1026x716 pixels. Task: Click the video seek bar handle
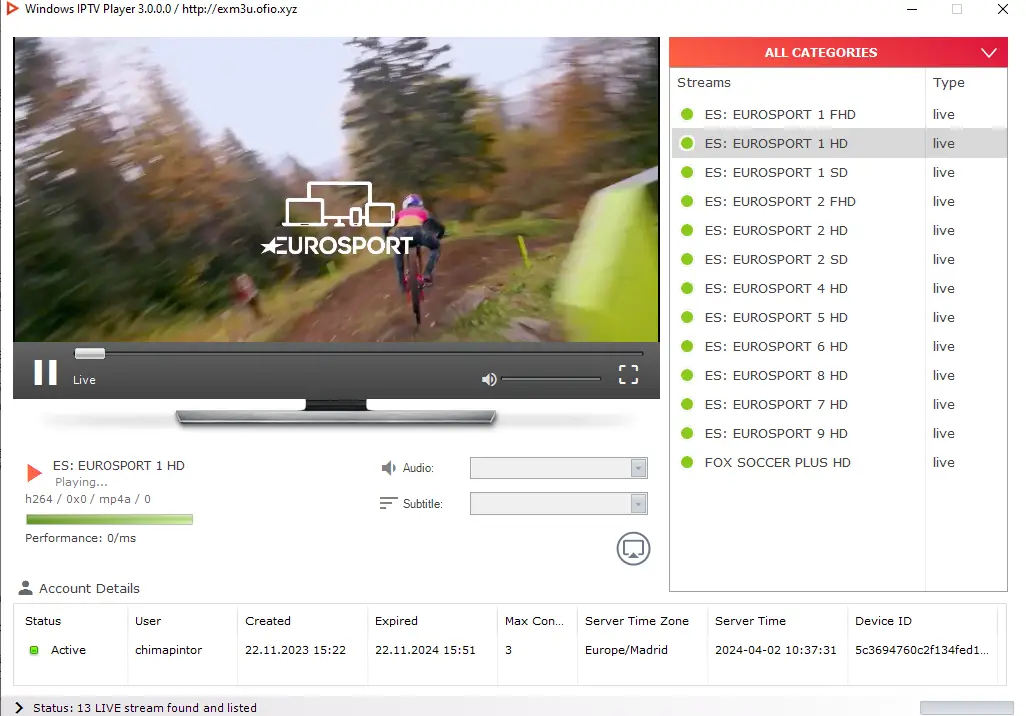(x=90, y=353)
